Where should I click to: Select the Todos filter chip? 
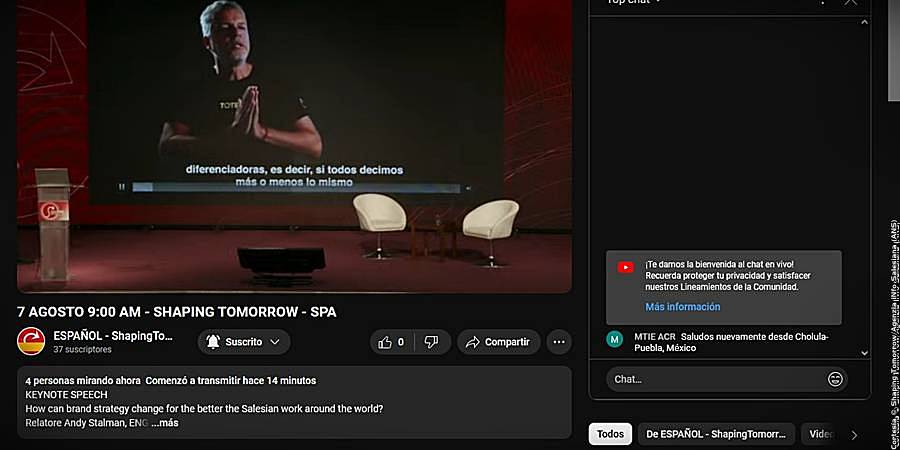click(610, 434)
